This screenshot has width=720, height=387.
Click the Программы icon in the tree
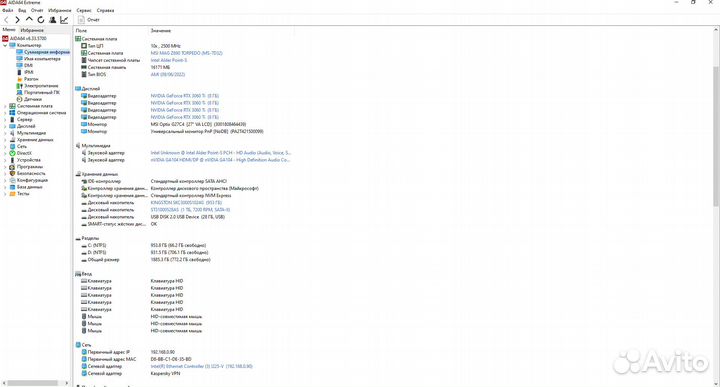[x=12, y=167]
